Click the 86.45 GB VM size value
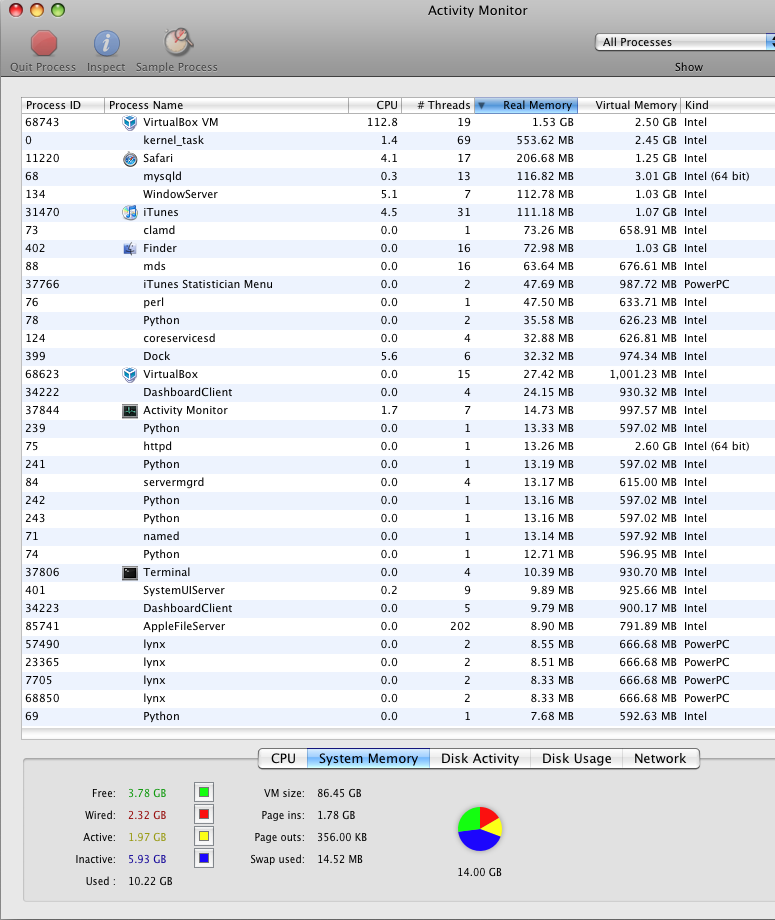Viewport: 775px width, 920px height. tap(339, 793)
